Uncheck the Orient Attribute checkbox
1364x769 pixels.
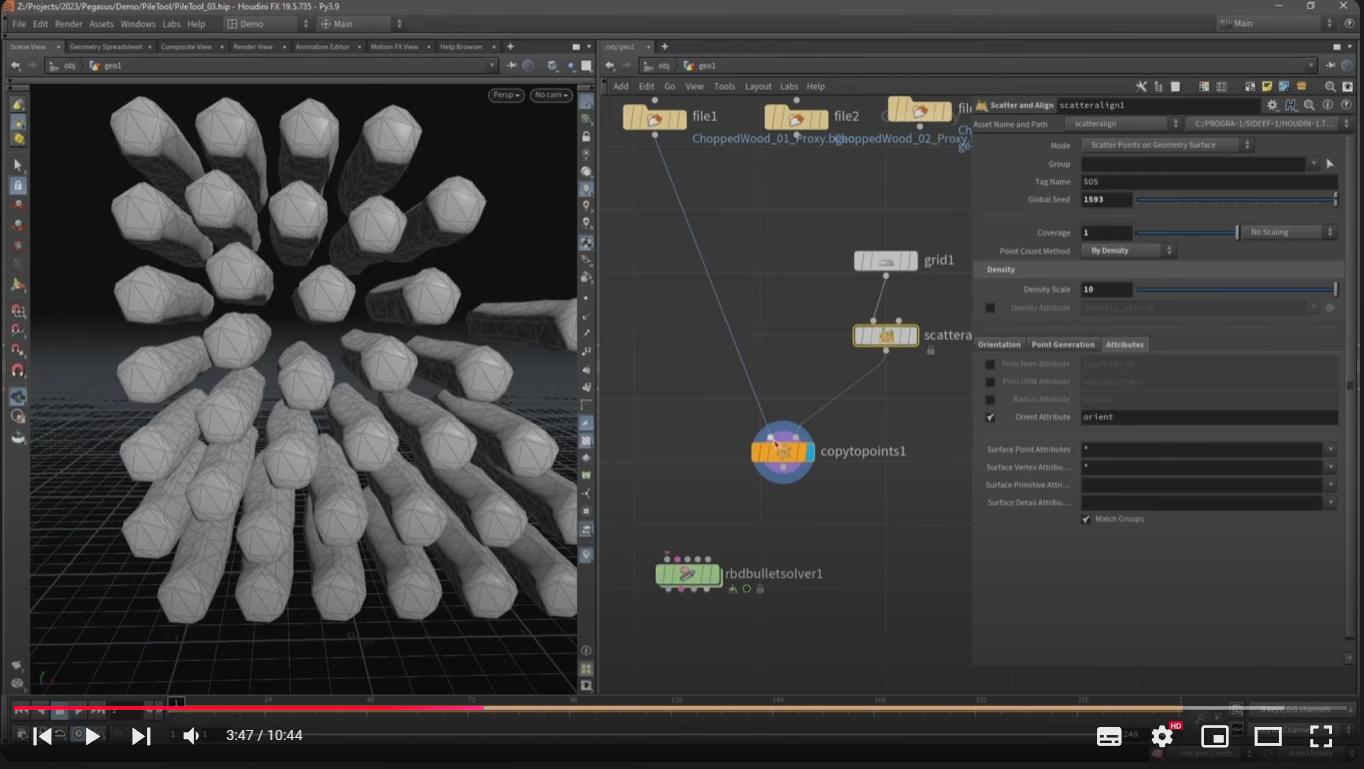(990, 417)
